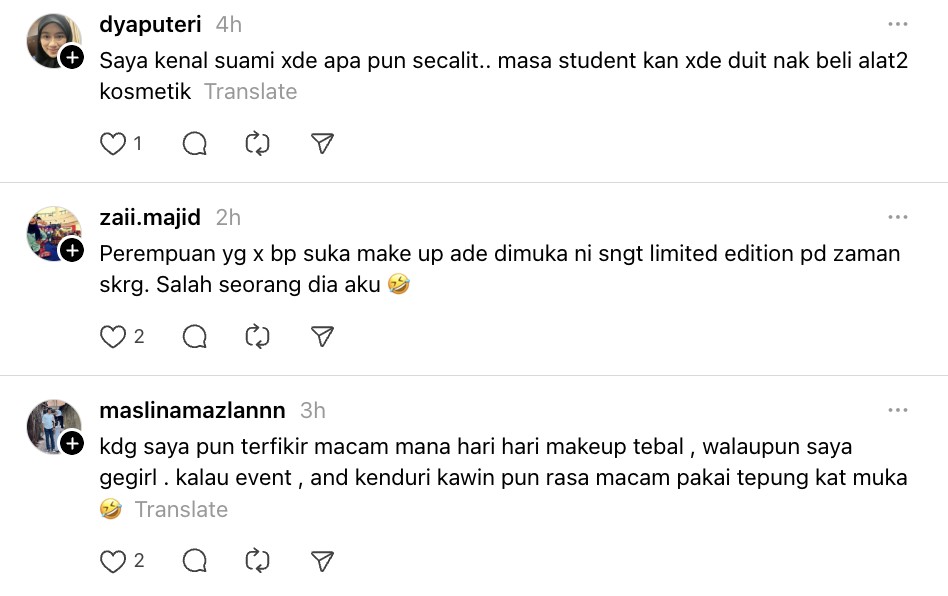Open more options for zaii.majid's comment
The height and width of the screenshot is (596, 948).
click(897, 217)
